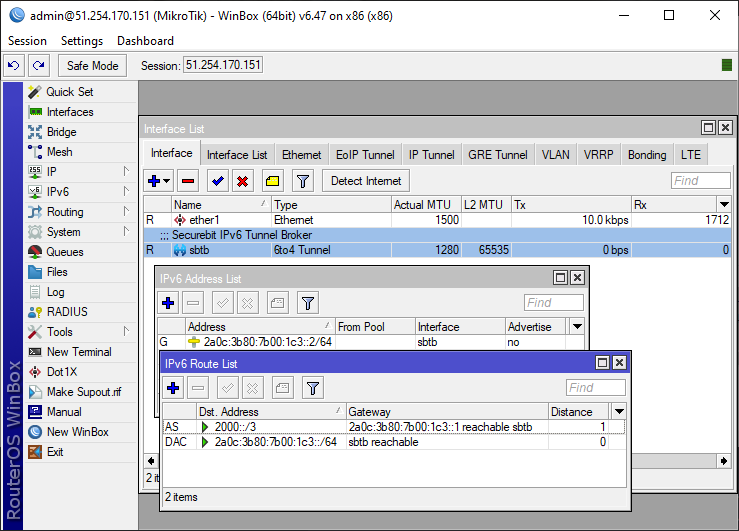This screenshot has width=739, height=531.
Task: Select address 2a0c:3b80:7b00:1c3::2/64 row
Action: 371,342
